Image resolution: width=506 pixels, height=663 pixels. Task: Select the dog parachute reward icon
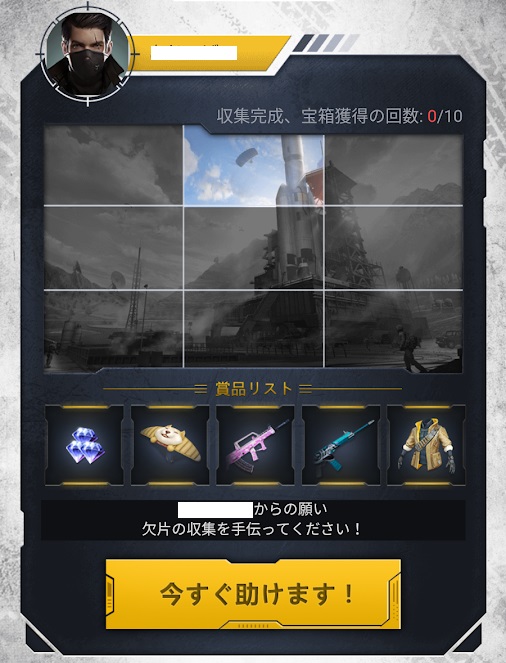coord(170,445)
